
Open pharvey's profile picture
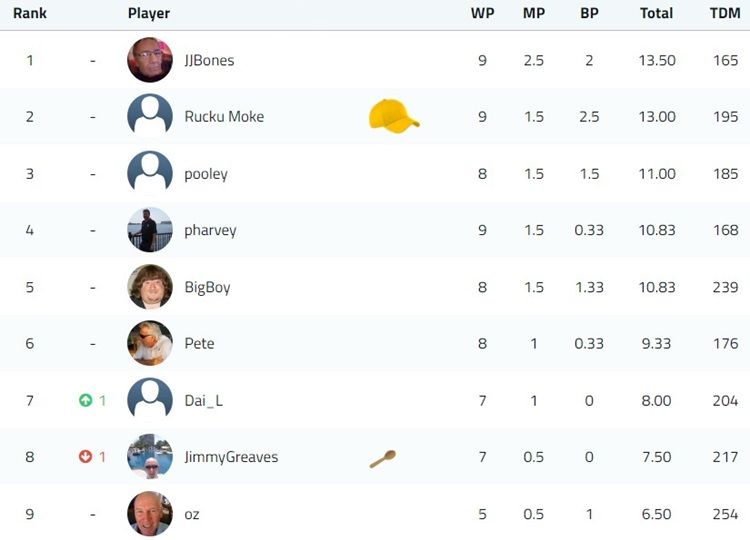coord(150,230)
